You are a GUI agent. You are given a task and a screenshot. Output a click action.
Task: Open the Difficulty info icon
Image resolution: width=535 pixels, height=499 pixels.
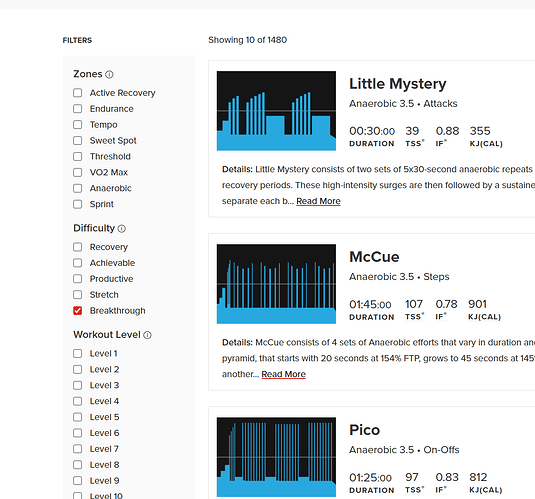pyautogui.click(x=122, y=229)
